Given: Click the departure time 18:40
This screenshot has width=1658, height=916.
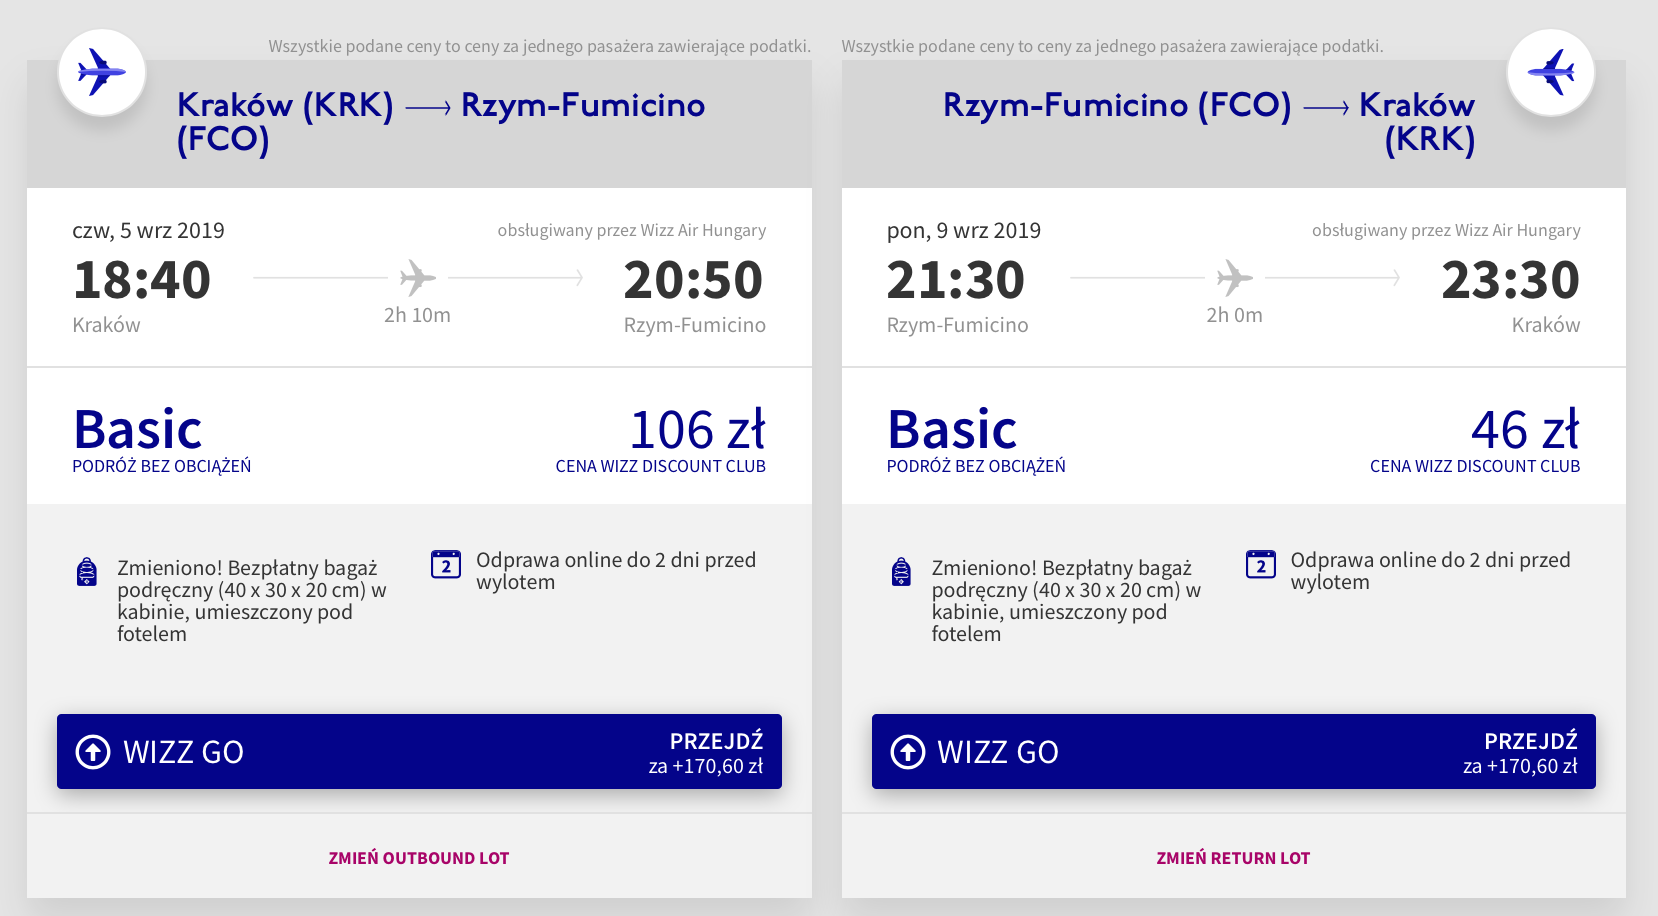Looking at the screenshot, I should (x=142, y=280).
